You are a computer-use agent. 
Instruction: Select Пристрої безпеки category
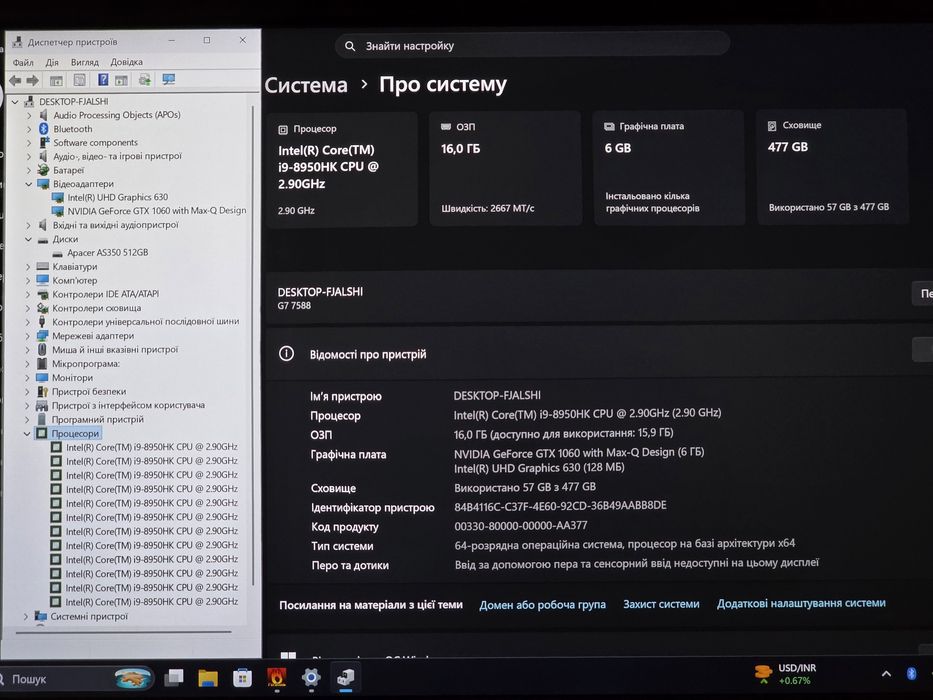click(x=89, y=392)
